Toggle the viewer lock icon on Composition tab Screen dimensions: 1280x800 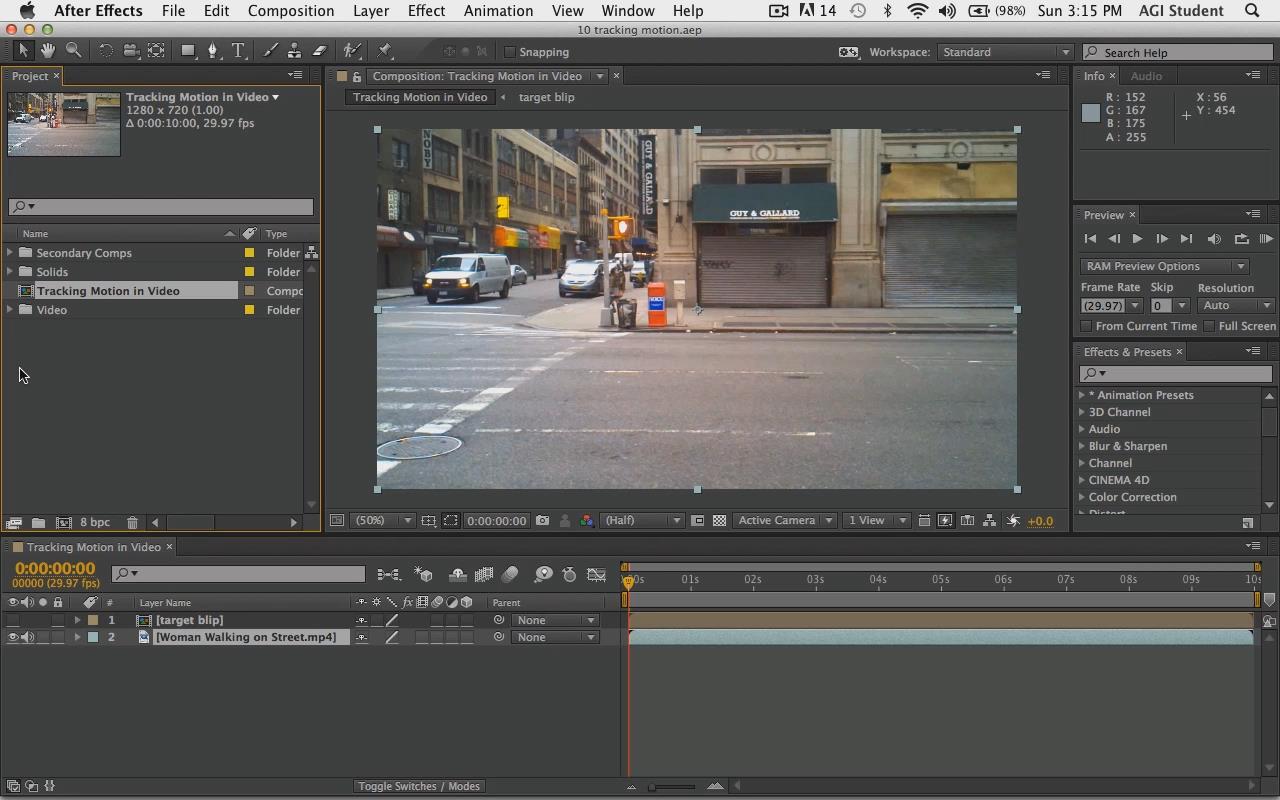(357, 76)
